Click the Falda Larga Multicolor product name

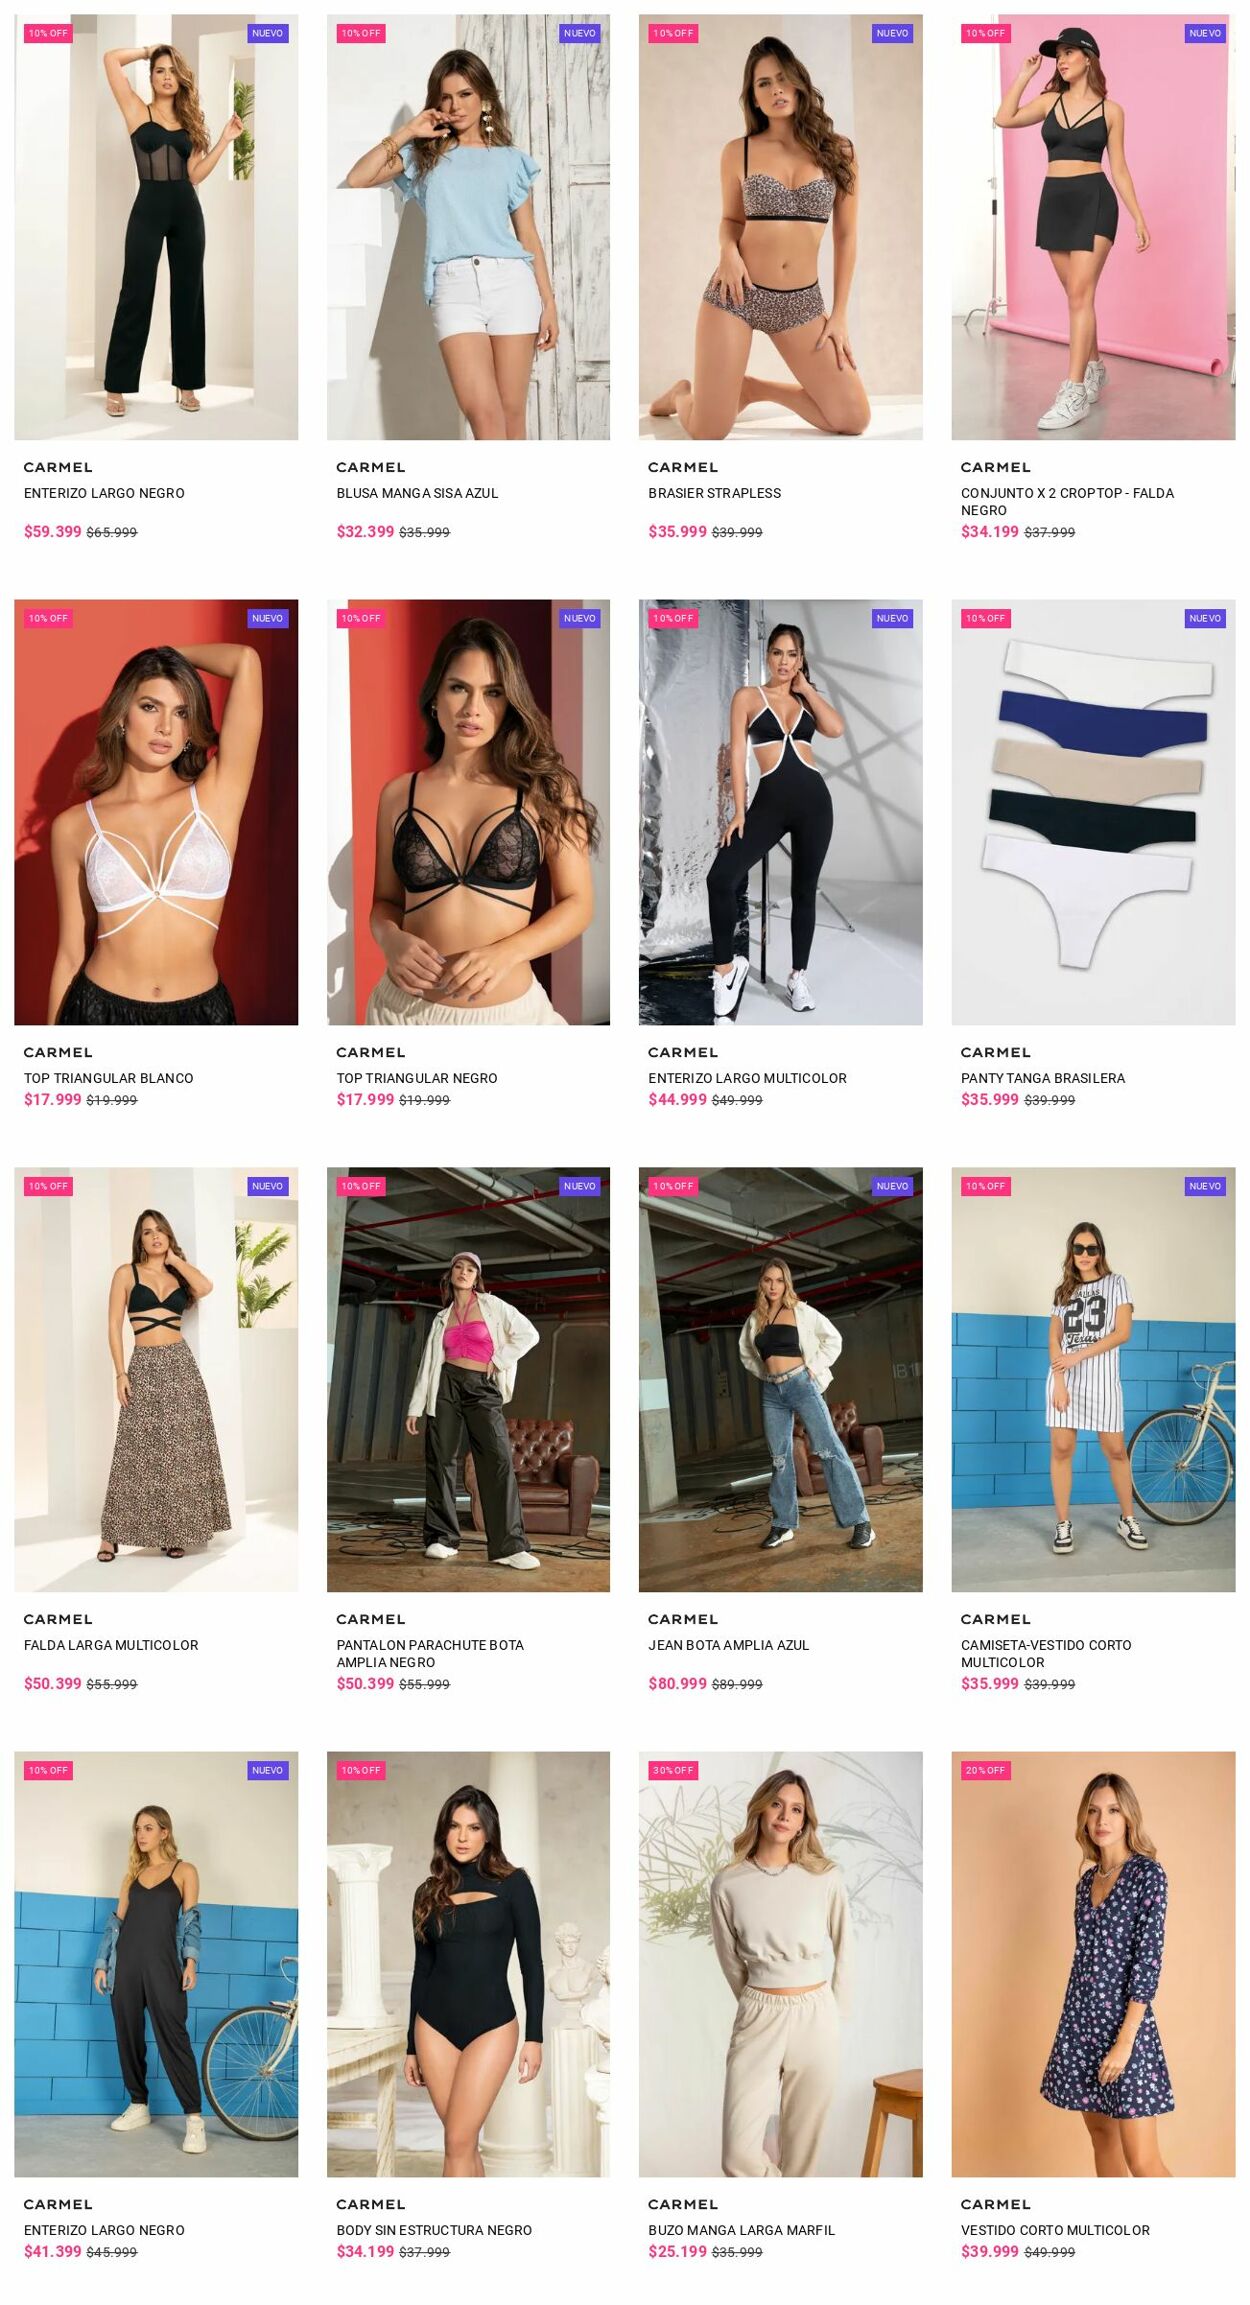click(x=111, y=1645)
